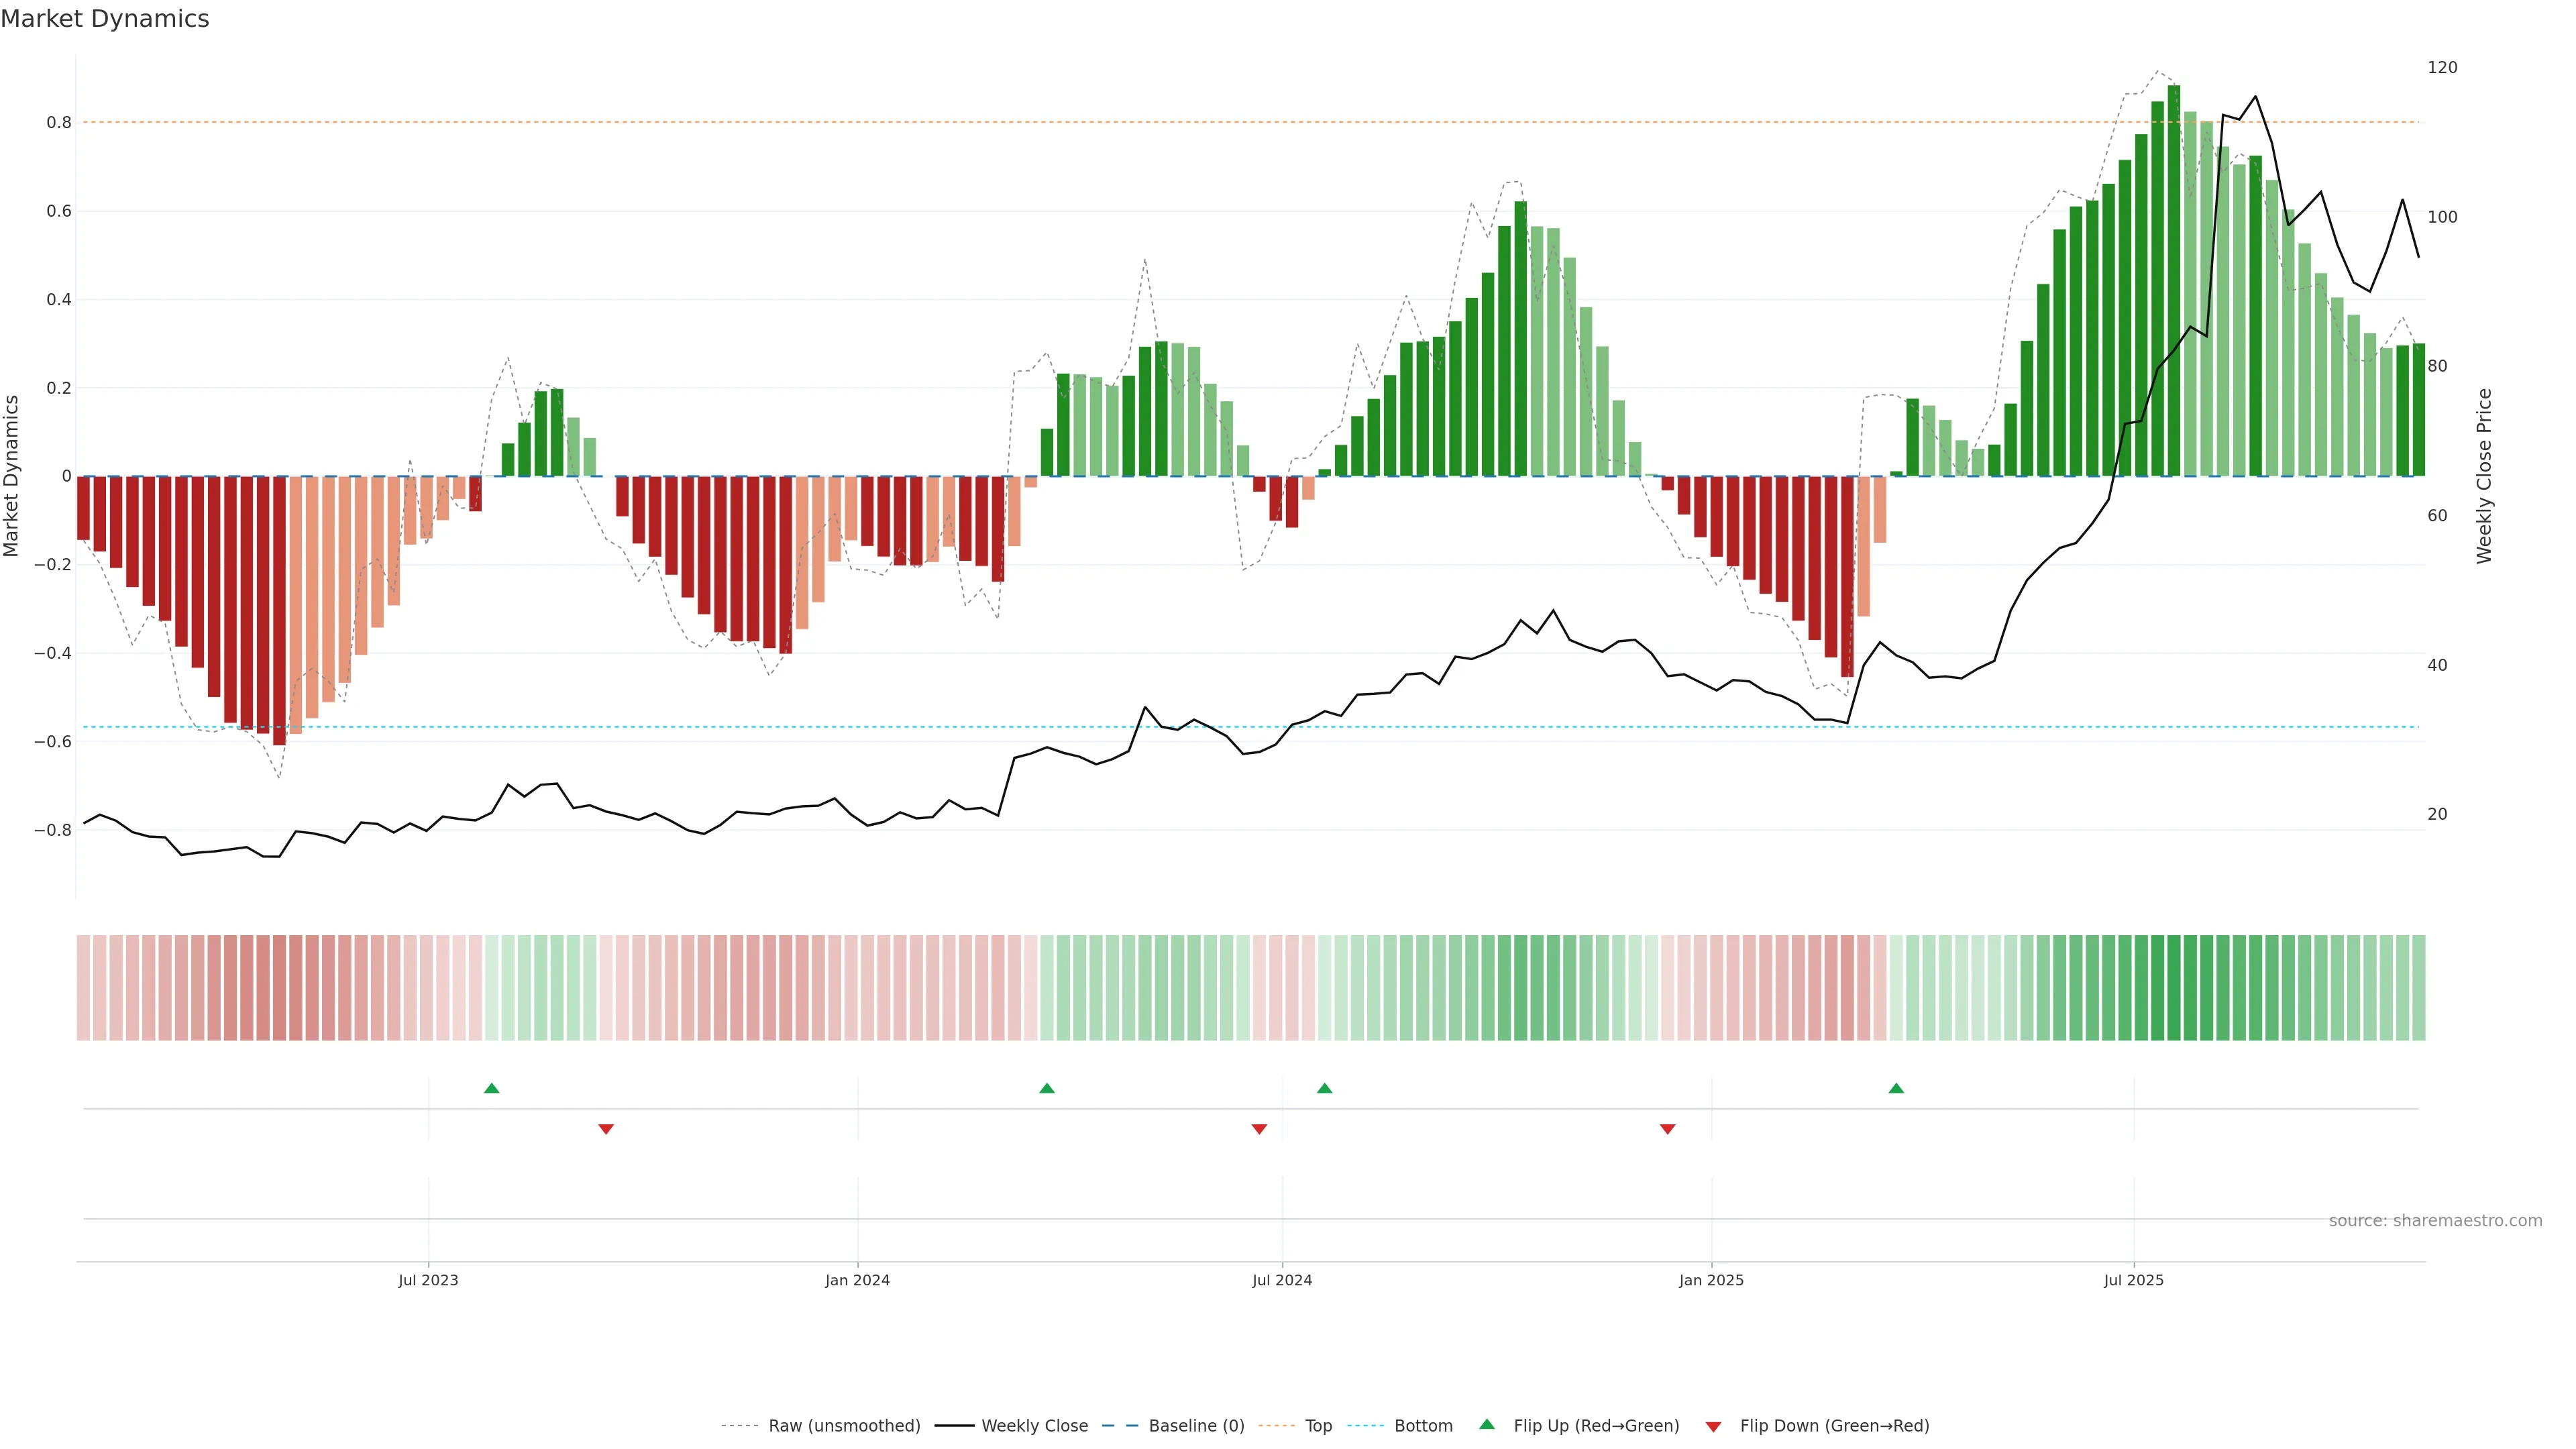
Task: Click the Flip Up marker near Jul 2024
Action: (x=1324, y=1088)
